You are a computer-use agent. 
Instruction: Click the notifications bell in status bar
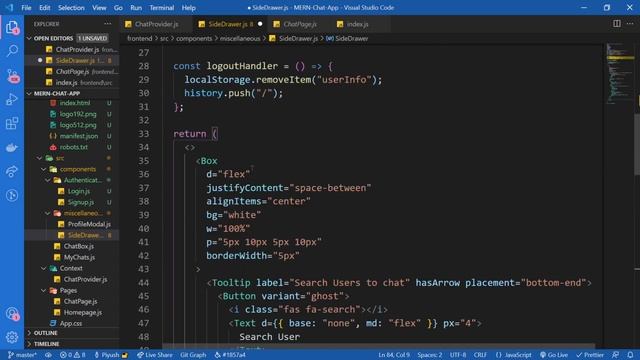[x=630, y=355]
